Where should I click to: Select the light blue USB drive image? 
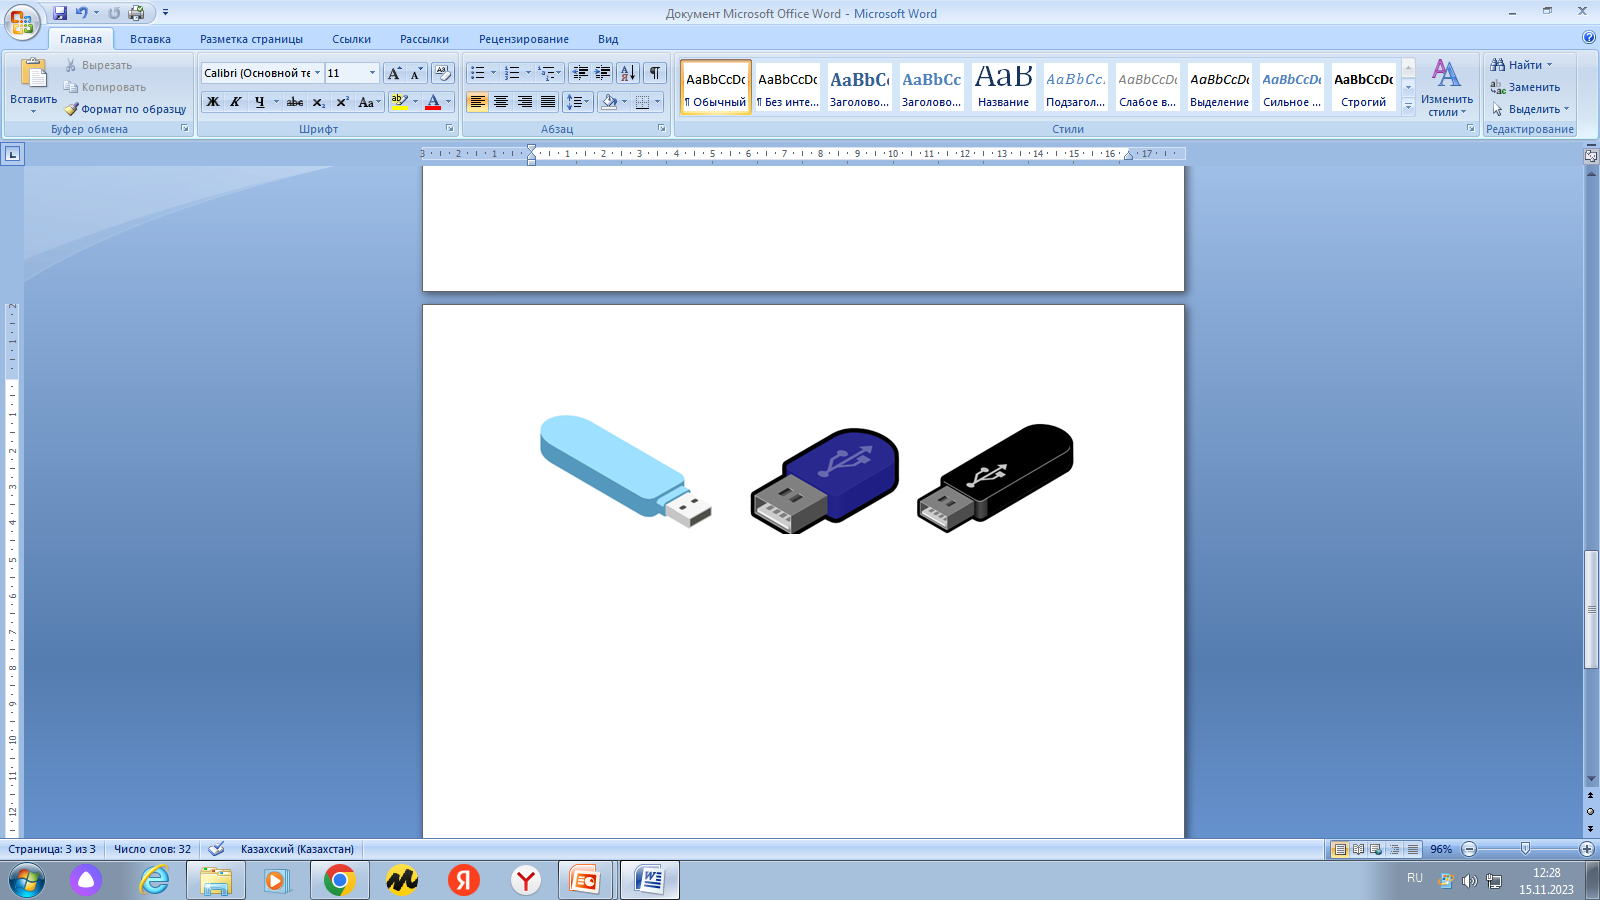(625, 470)
